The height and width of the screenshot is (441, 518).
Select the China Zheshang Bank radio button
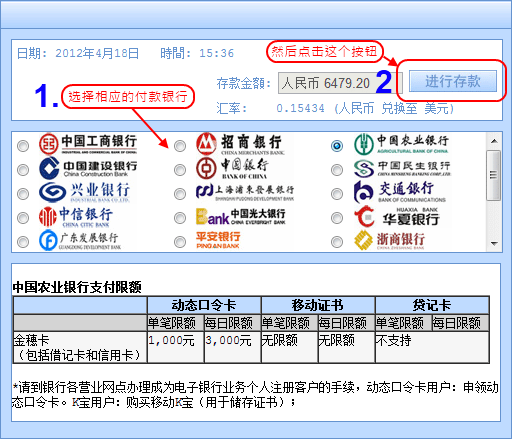337,242
